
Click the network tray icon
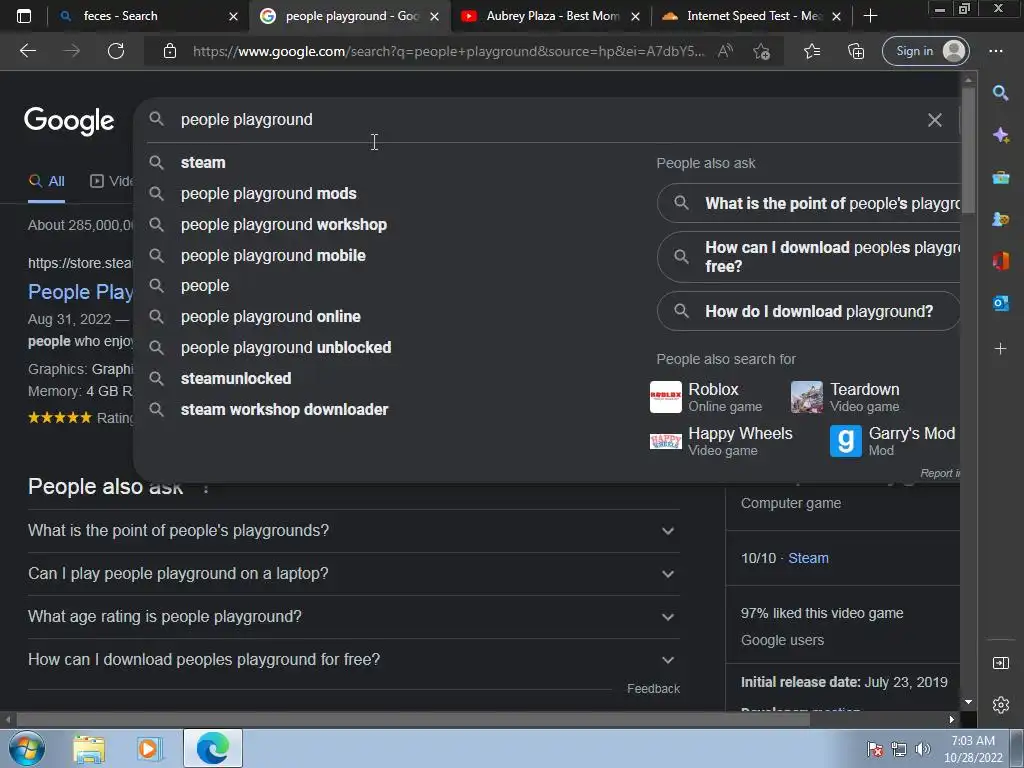899,749
